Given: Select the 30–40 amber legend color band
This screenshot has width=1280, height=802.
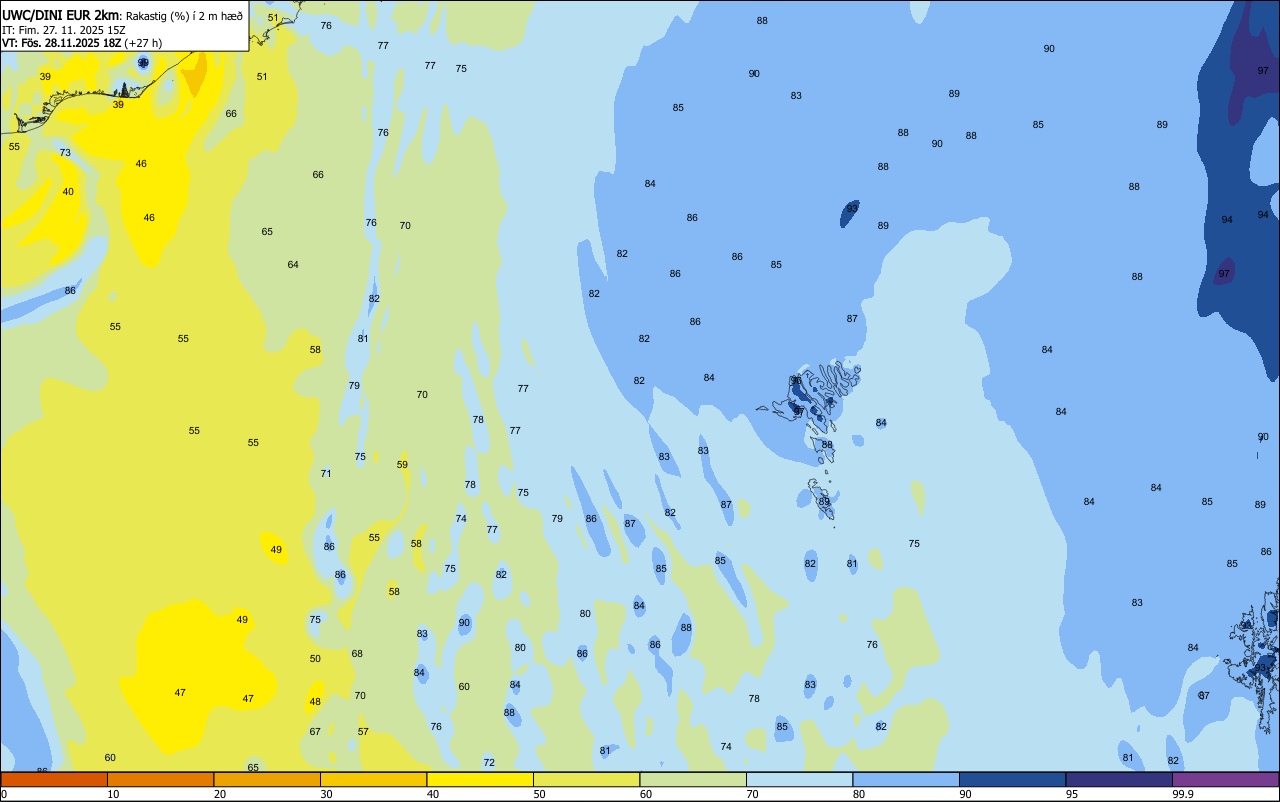Looking at the screenshot, I should (x=373, y=779).
